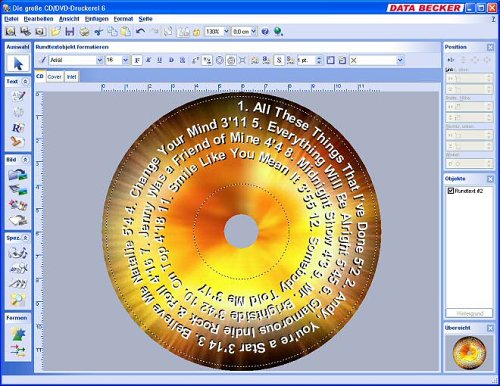
Task: Click the scanner image import icon
Action: point(18,190)
